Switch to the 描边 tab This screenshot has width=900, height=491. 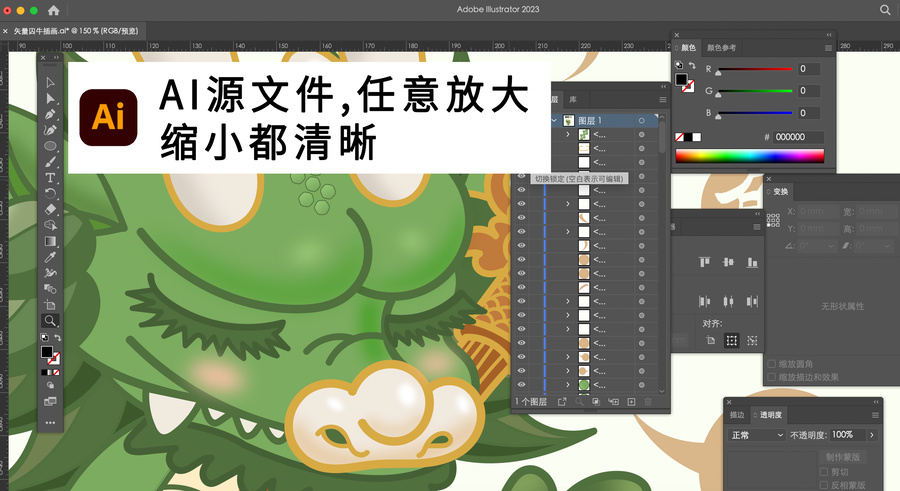(736, 415)
